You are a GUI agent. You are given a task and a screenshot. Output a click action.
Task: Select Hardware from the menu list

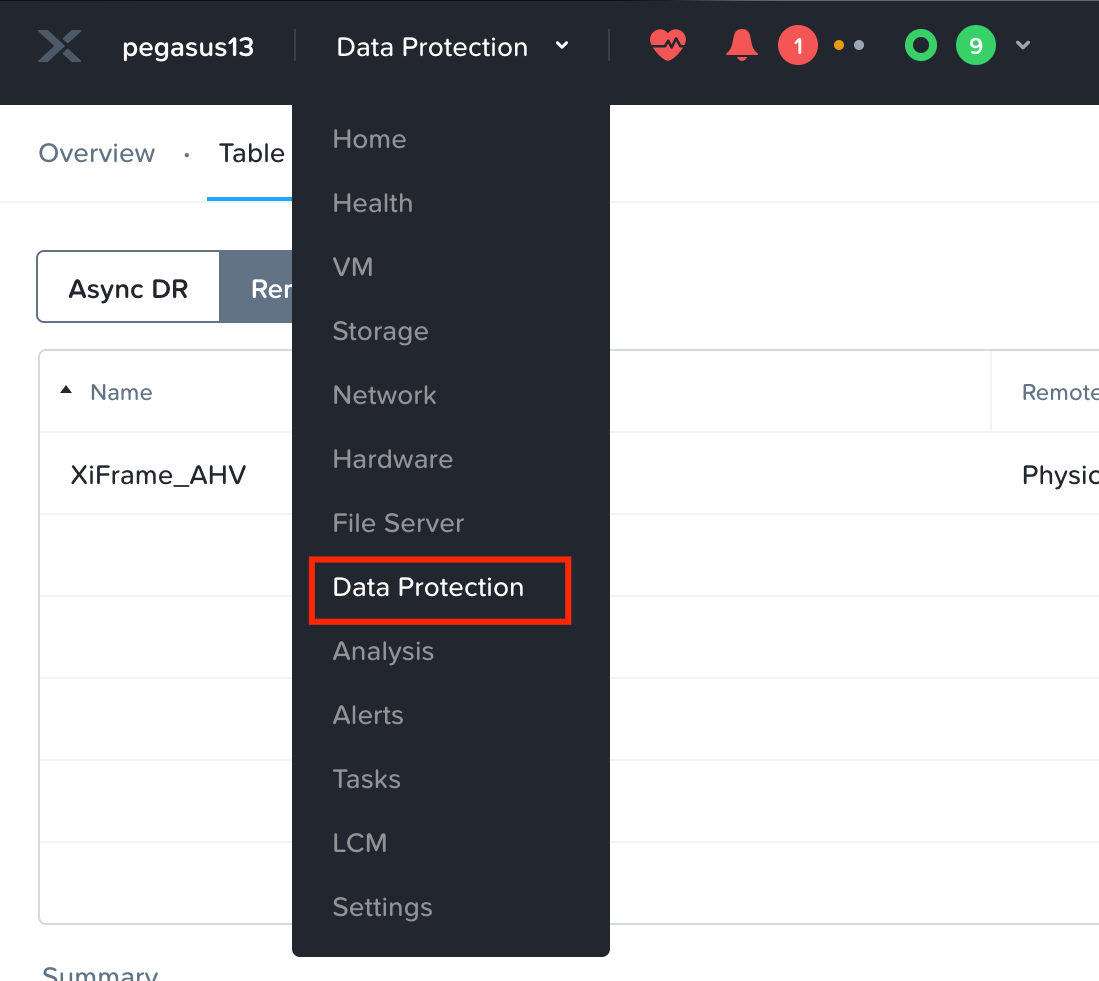click(392, 459)
